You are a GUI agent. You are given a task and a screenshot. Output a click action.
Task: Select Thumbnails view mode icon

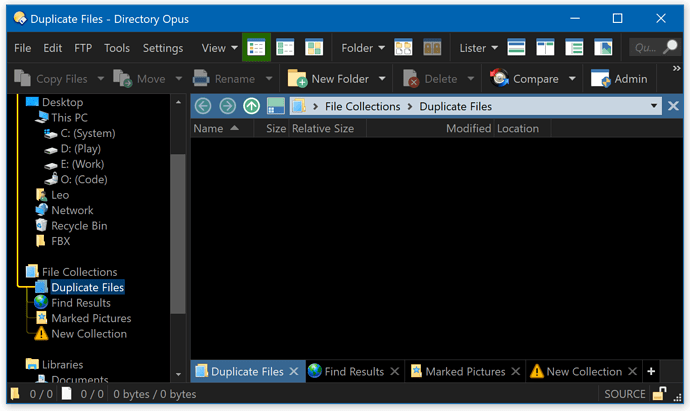pyautogui.click(x=314, y=48)
